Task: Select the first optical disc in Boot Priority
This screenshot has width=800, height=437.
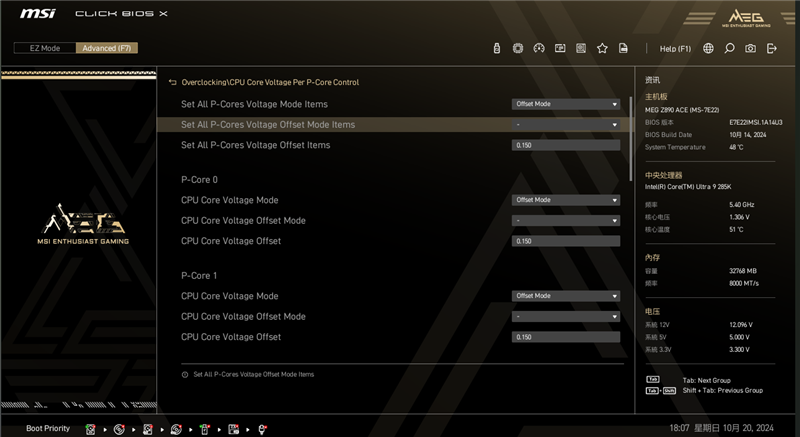Action: click(x=119, y=429)
